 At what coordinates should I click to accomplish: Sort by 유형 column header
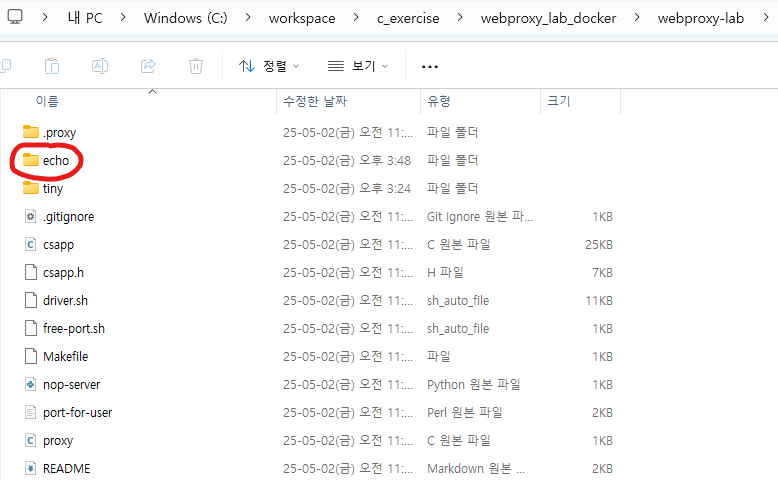coord(439,101)
